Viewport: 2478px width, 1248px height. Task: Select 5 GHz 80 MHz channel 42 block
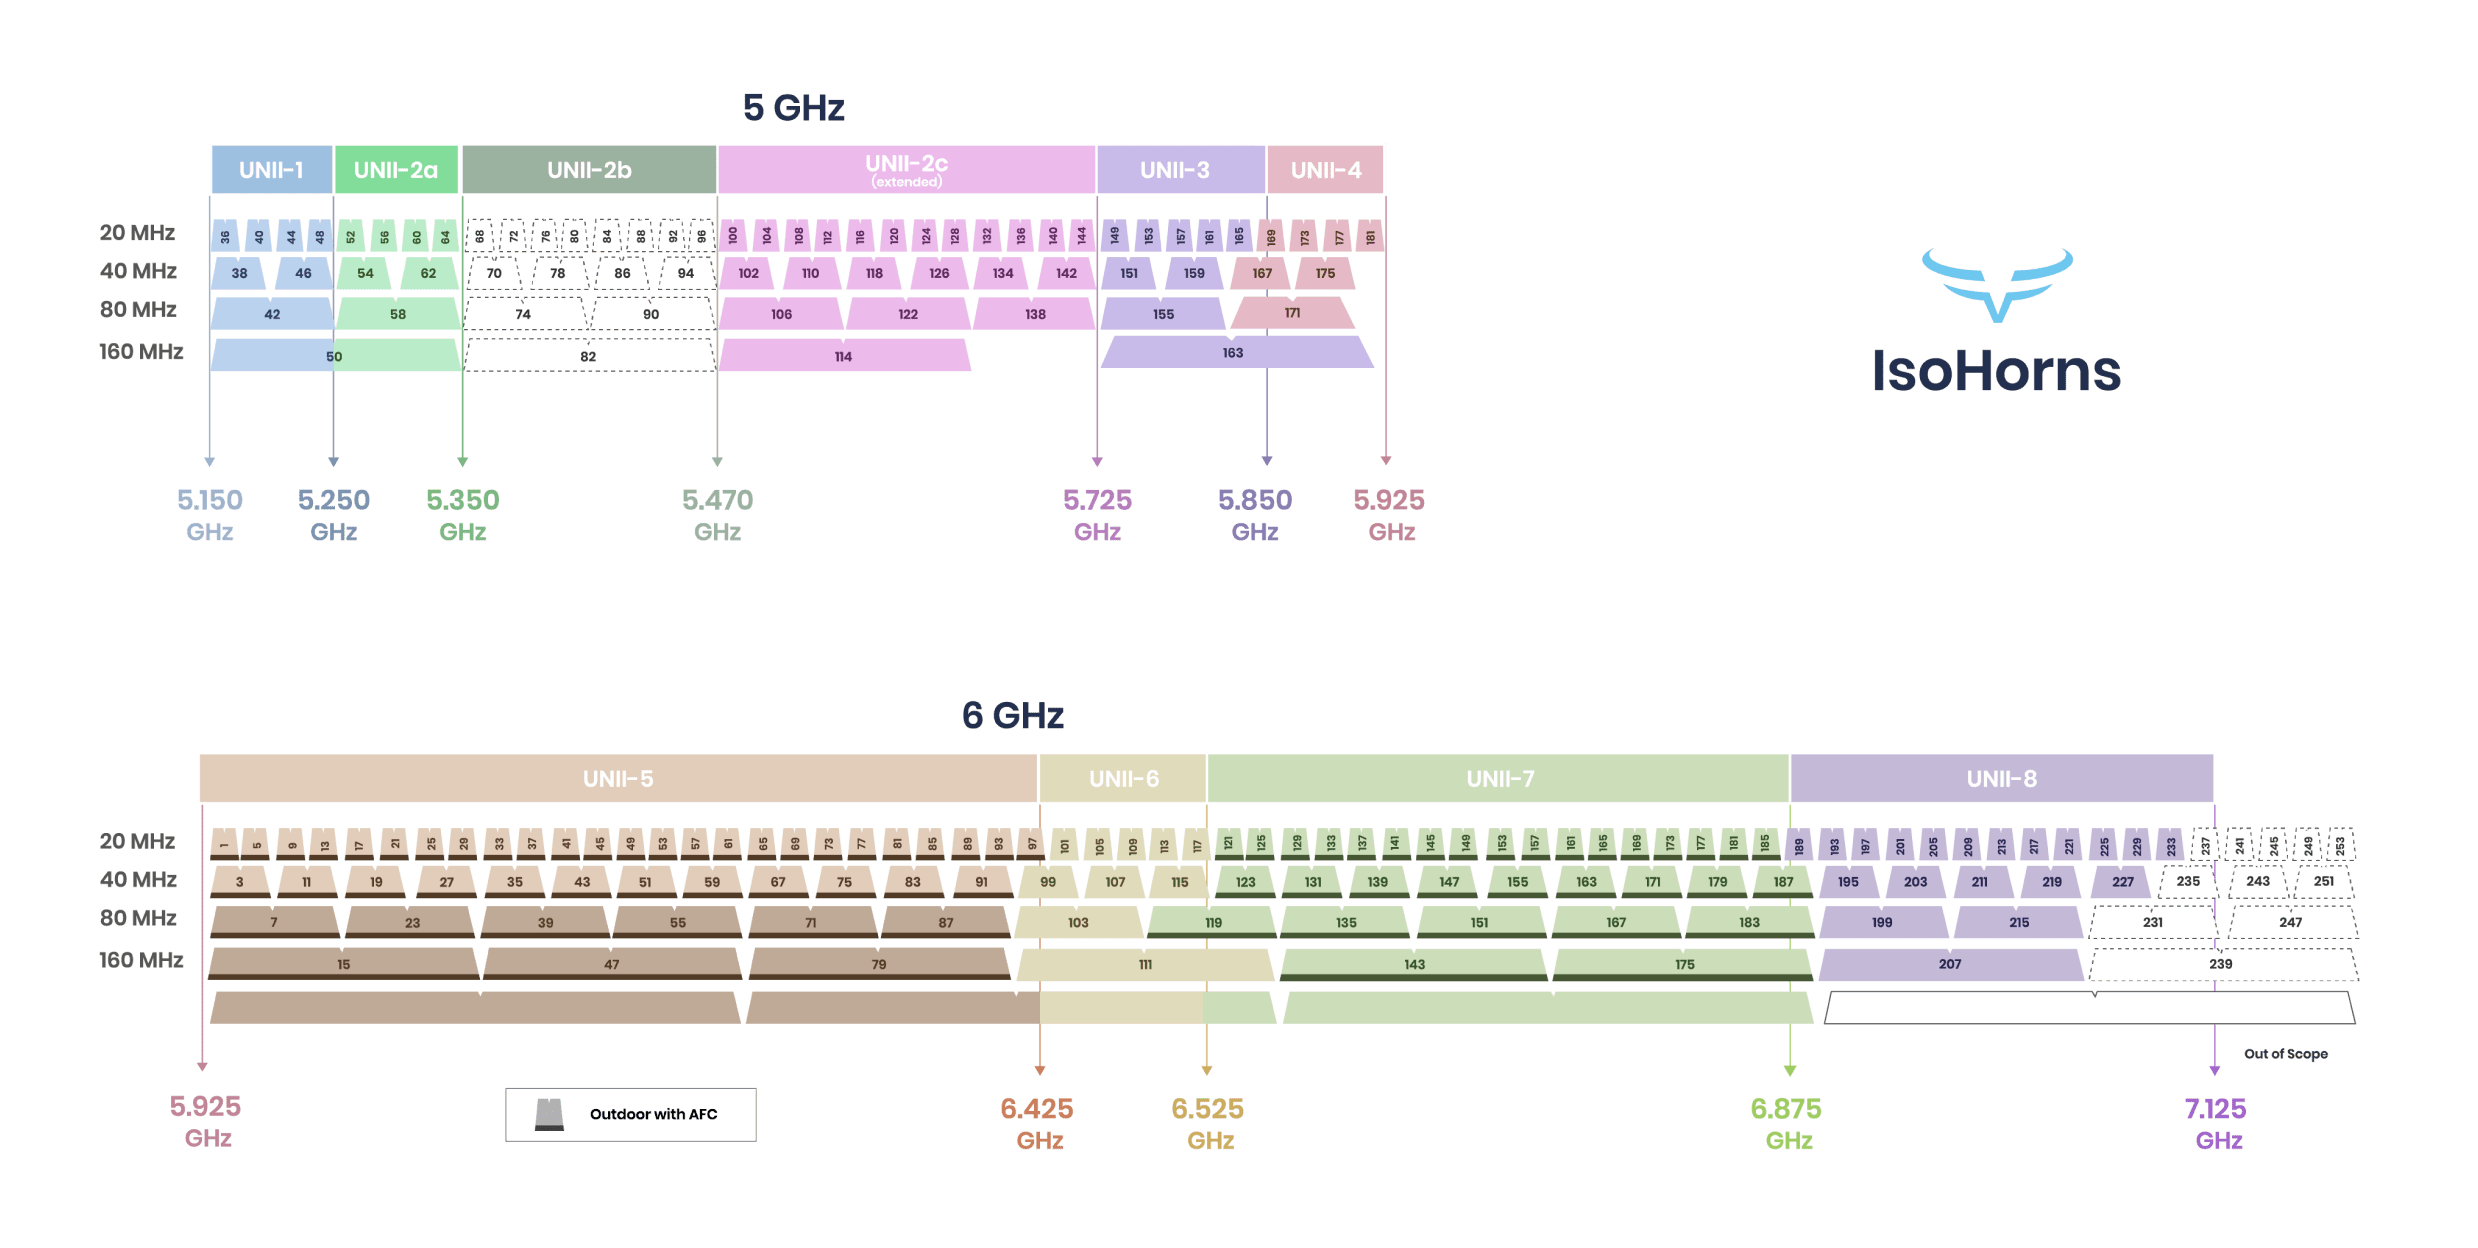pyautogui.click(x=272, y=313)
